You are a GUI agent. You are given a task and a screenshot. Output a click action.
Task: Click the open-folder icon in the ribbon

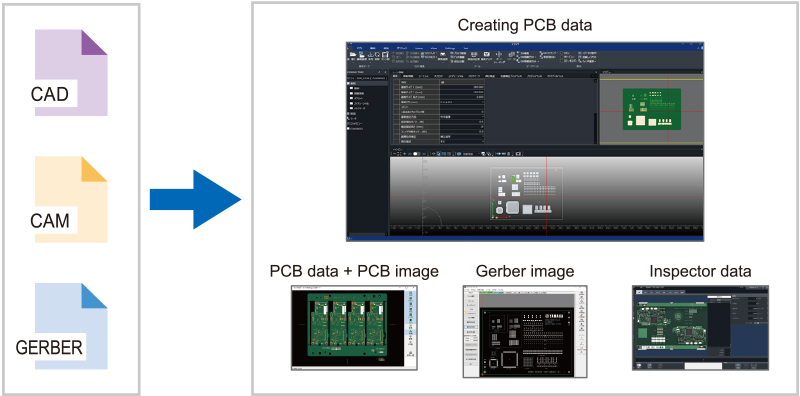click(353, 54)
